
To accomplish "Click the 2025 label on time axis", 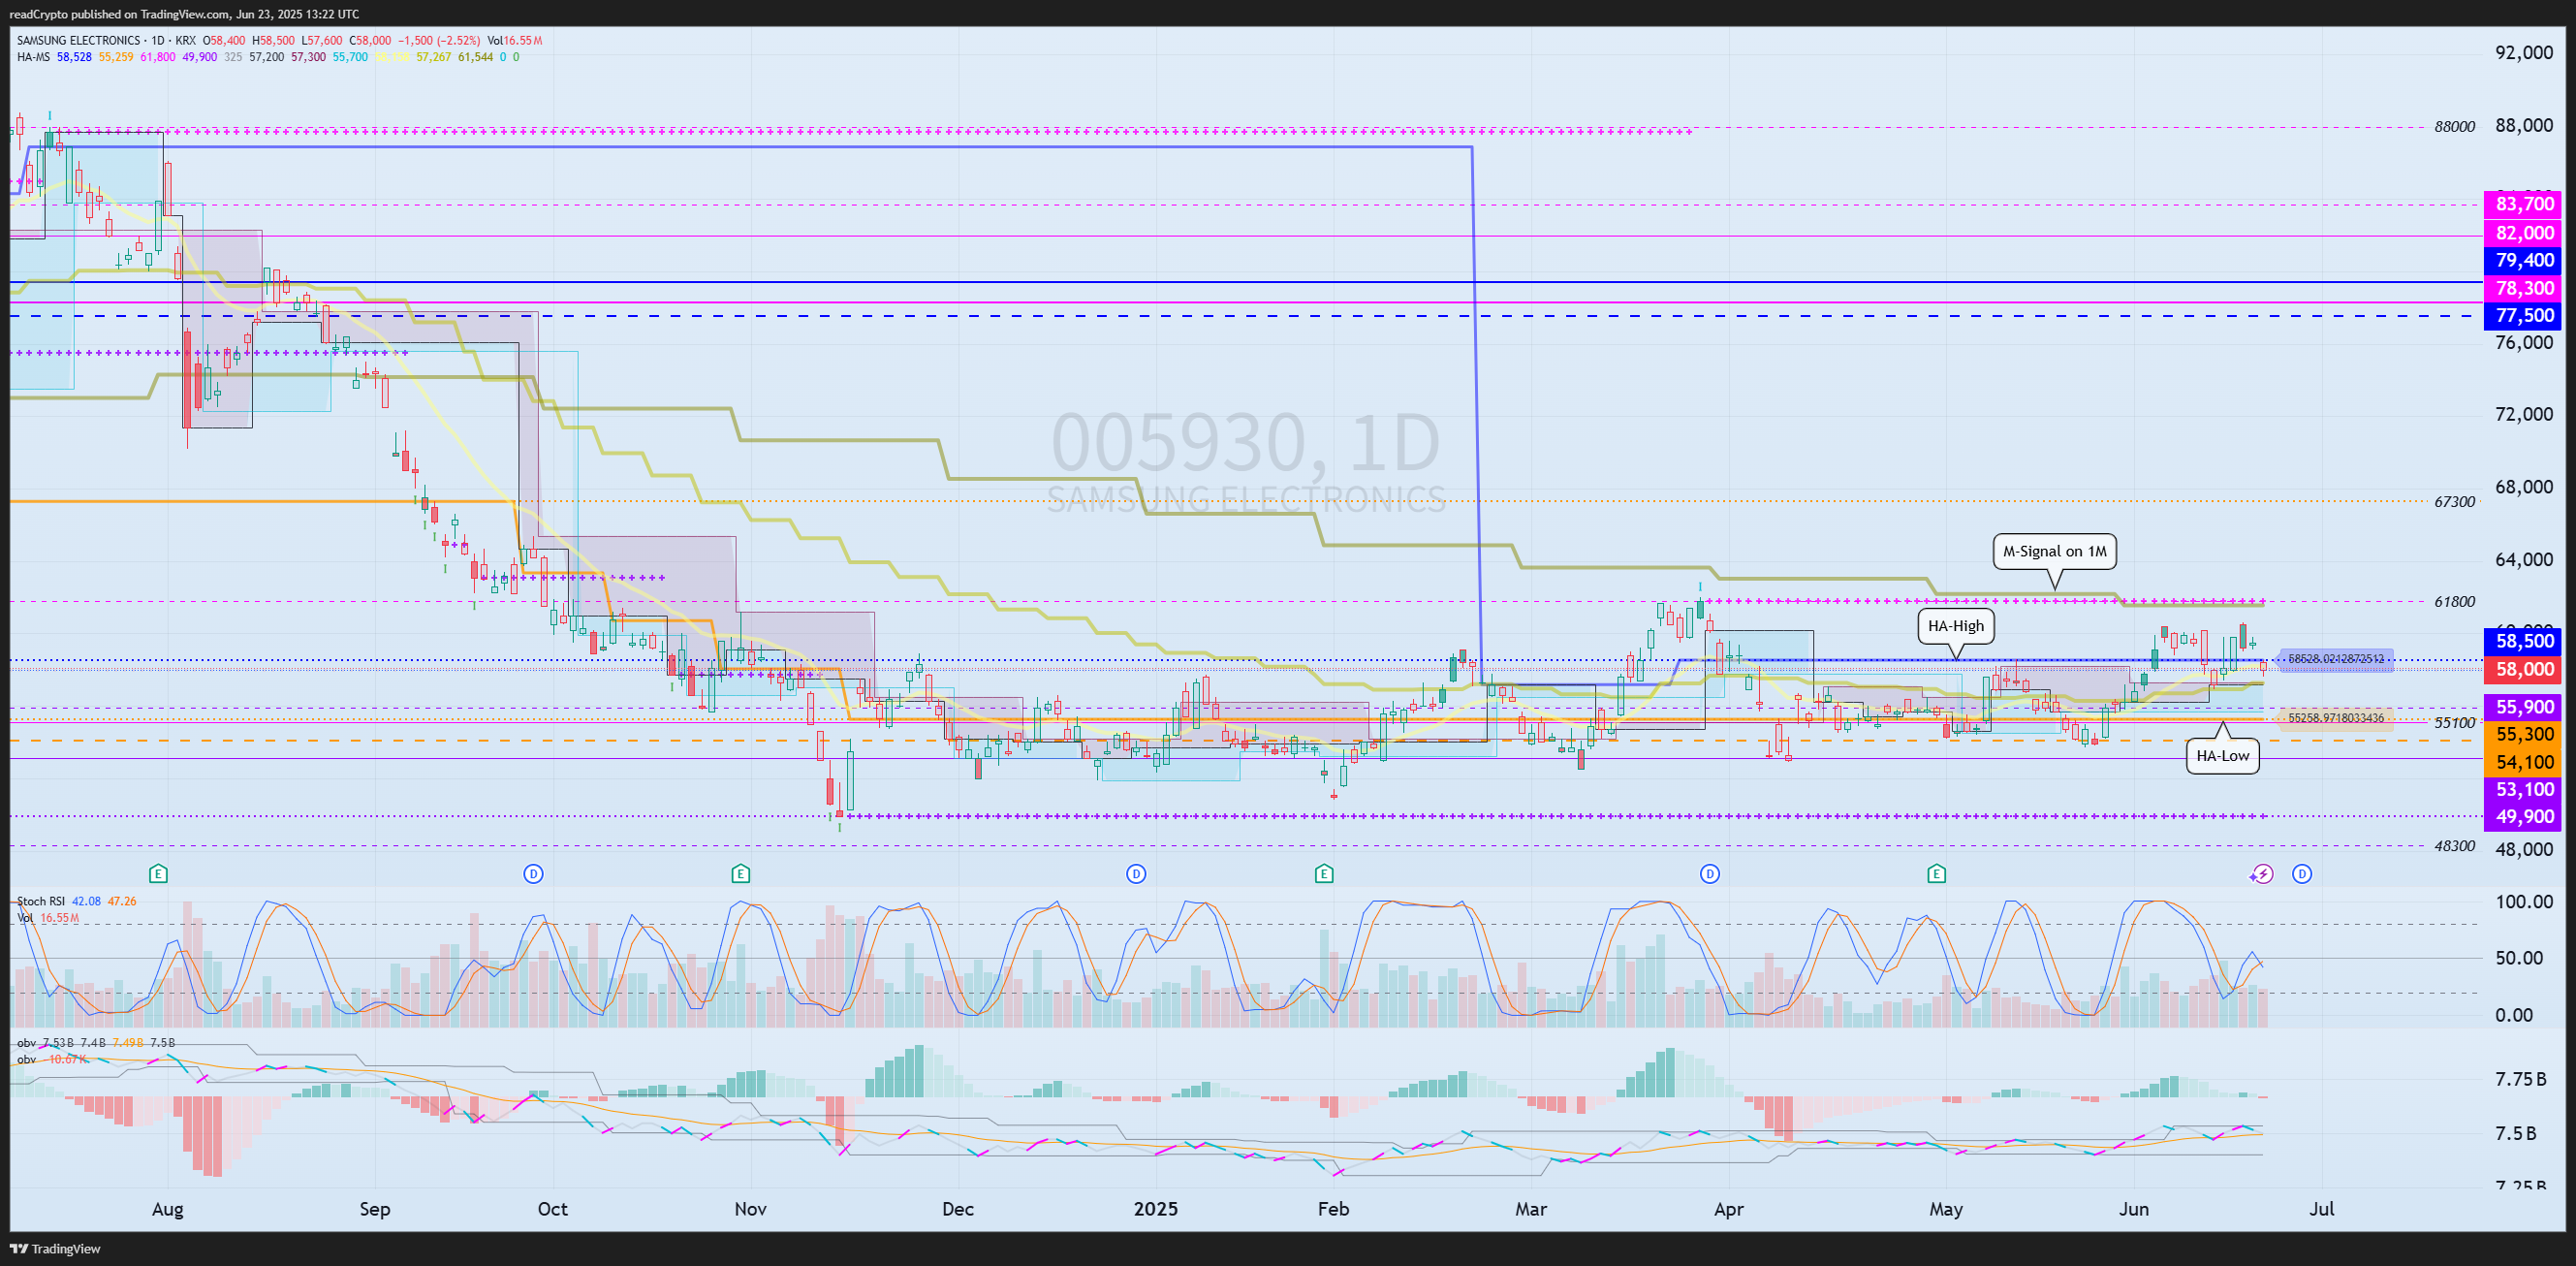I will click(x=1155, y=1209).
